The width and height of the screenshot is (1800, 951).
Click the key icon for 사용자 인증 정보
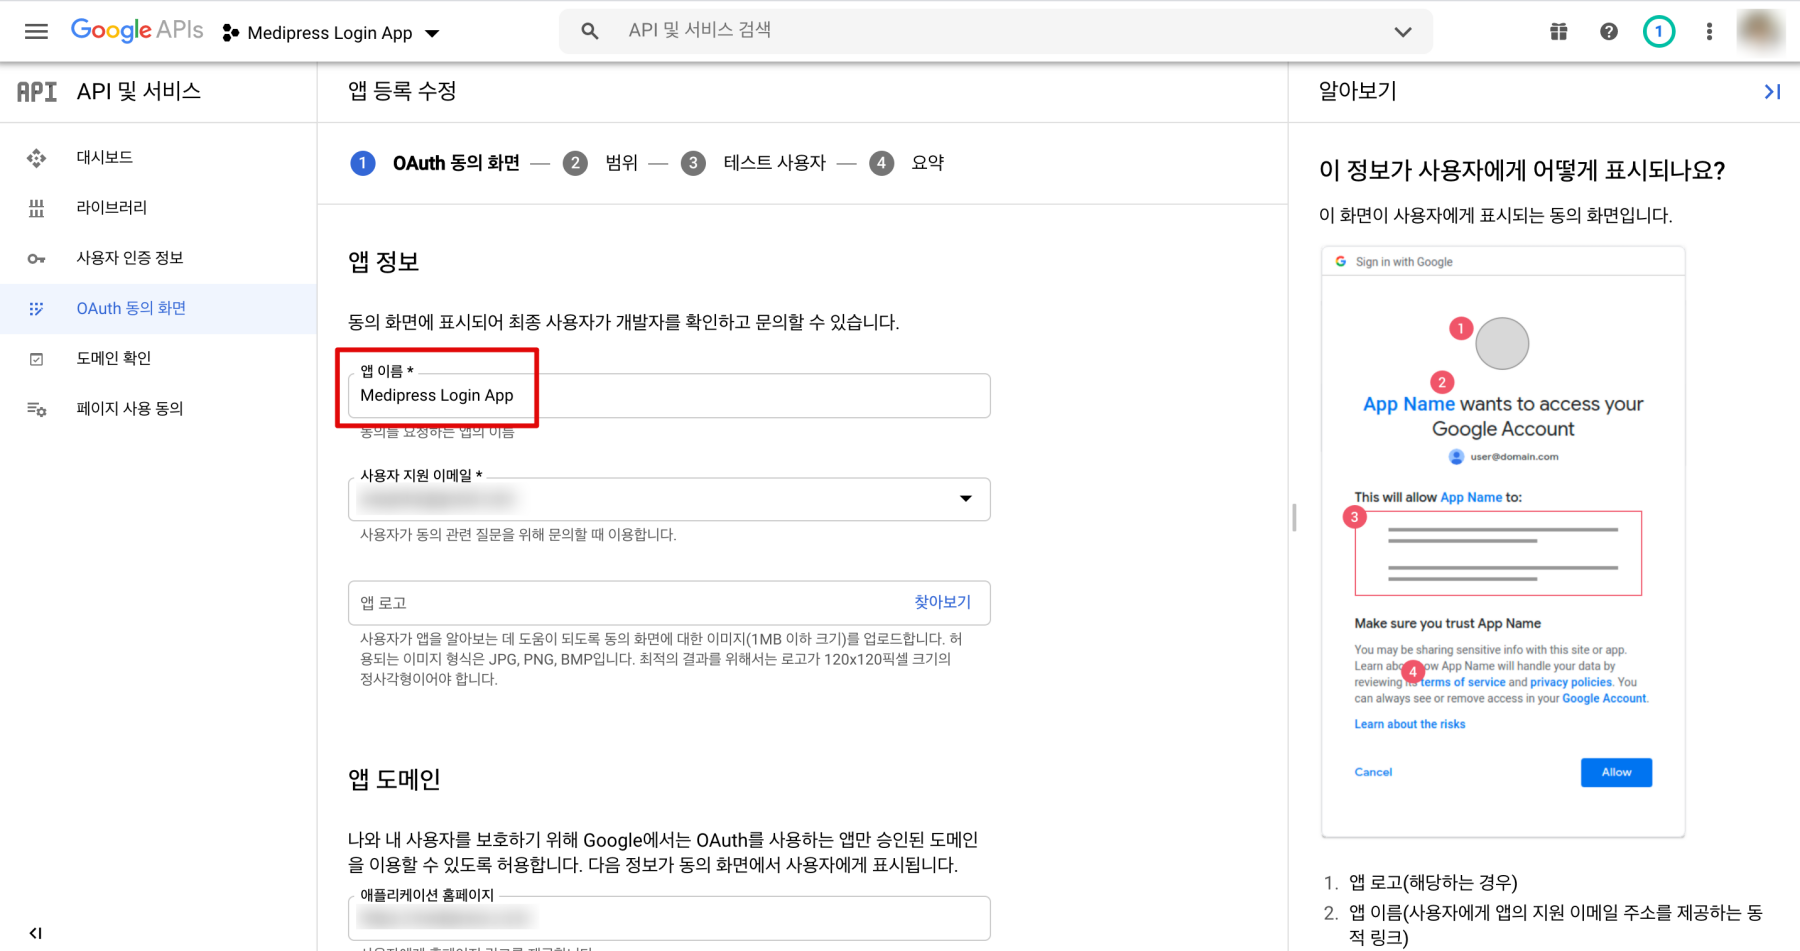point(37,259)
